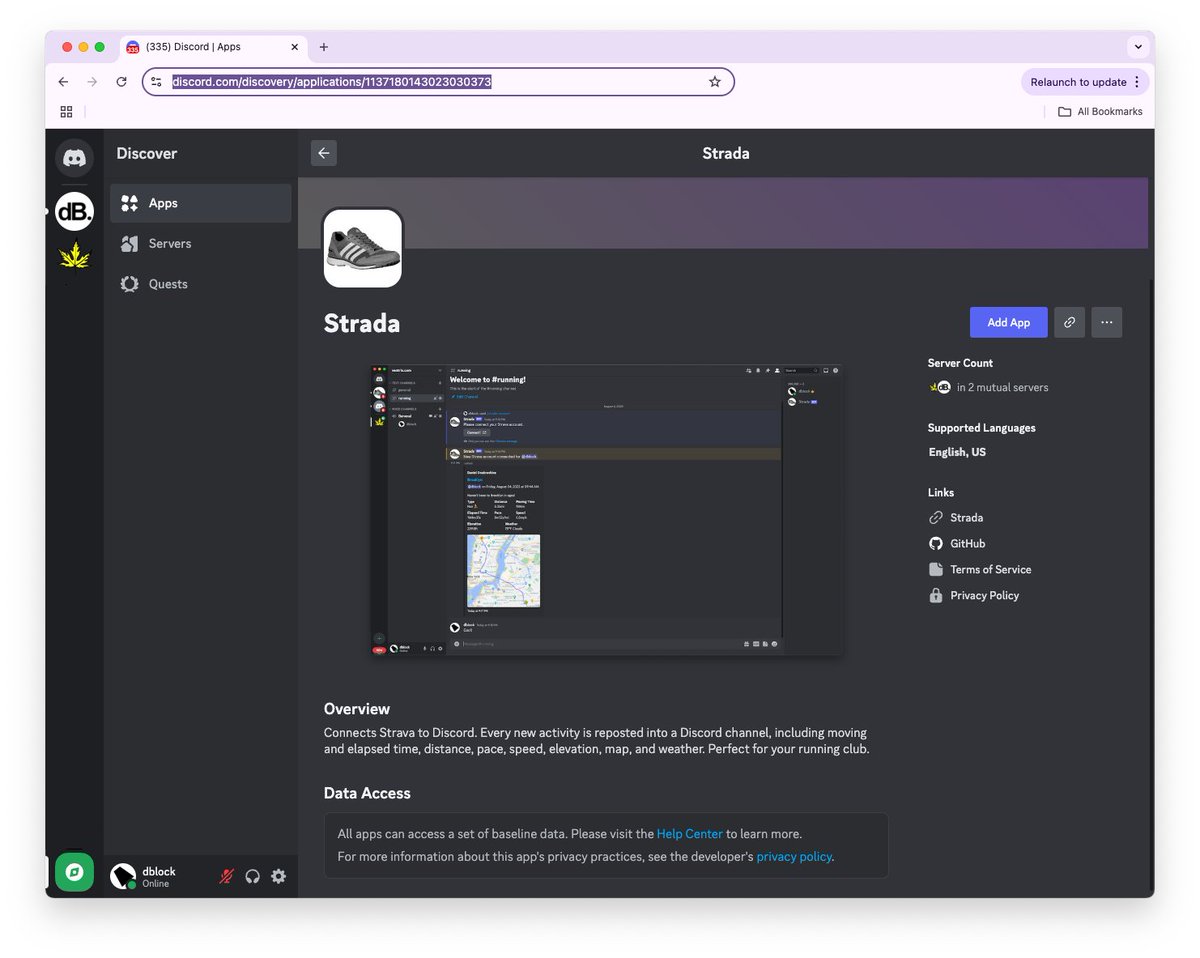Click the browser forward arrow
The image size is (1200, 958).
(92, 82)
